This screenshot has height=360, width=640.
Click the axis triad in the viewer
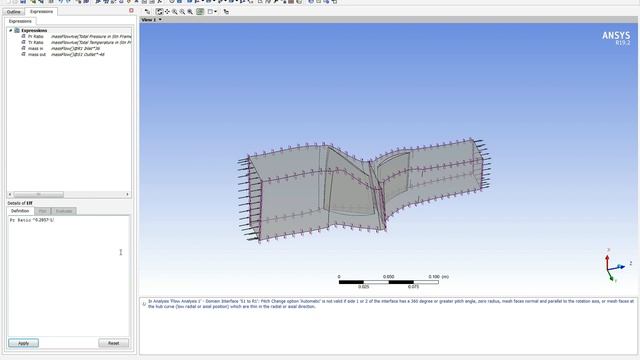point(617,266)
